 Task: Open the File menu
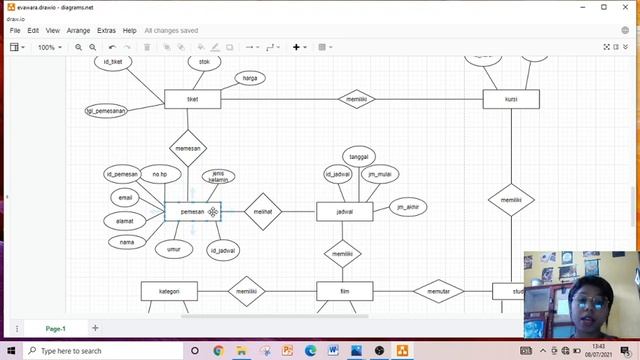point(15,31)
